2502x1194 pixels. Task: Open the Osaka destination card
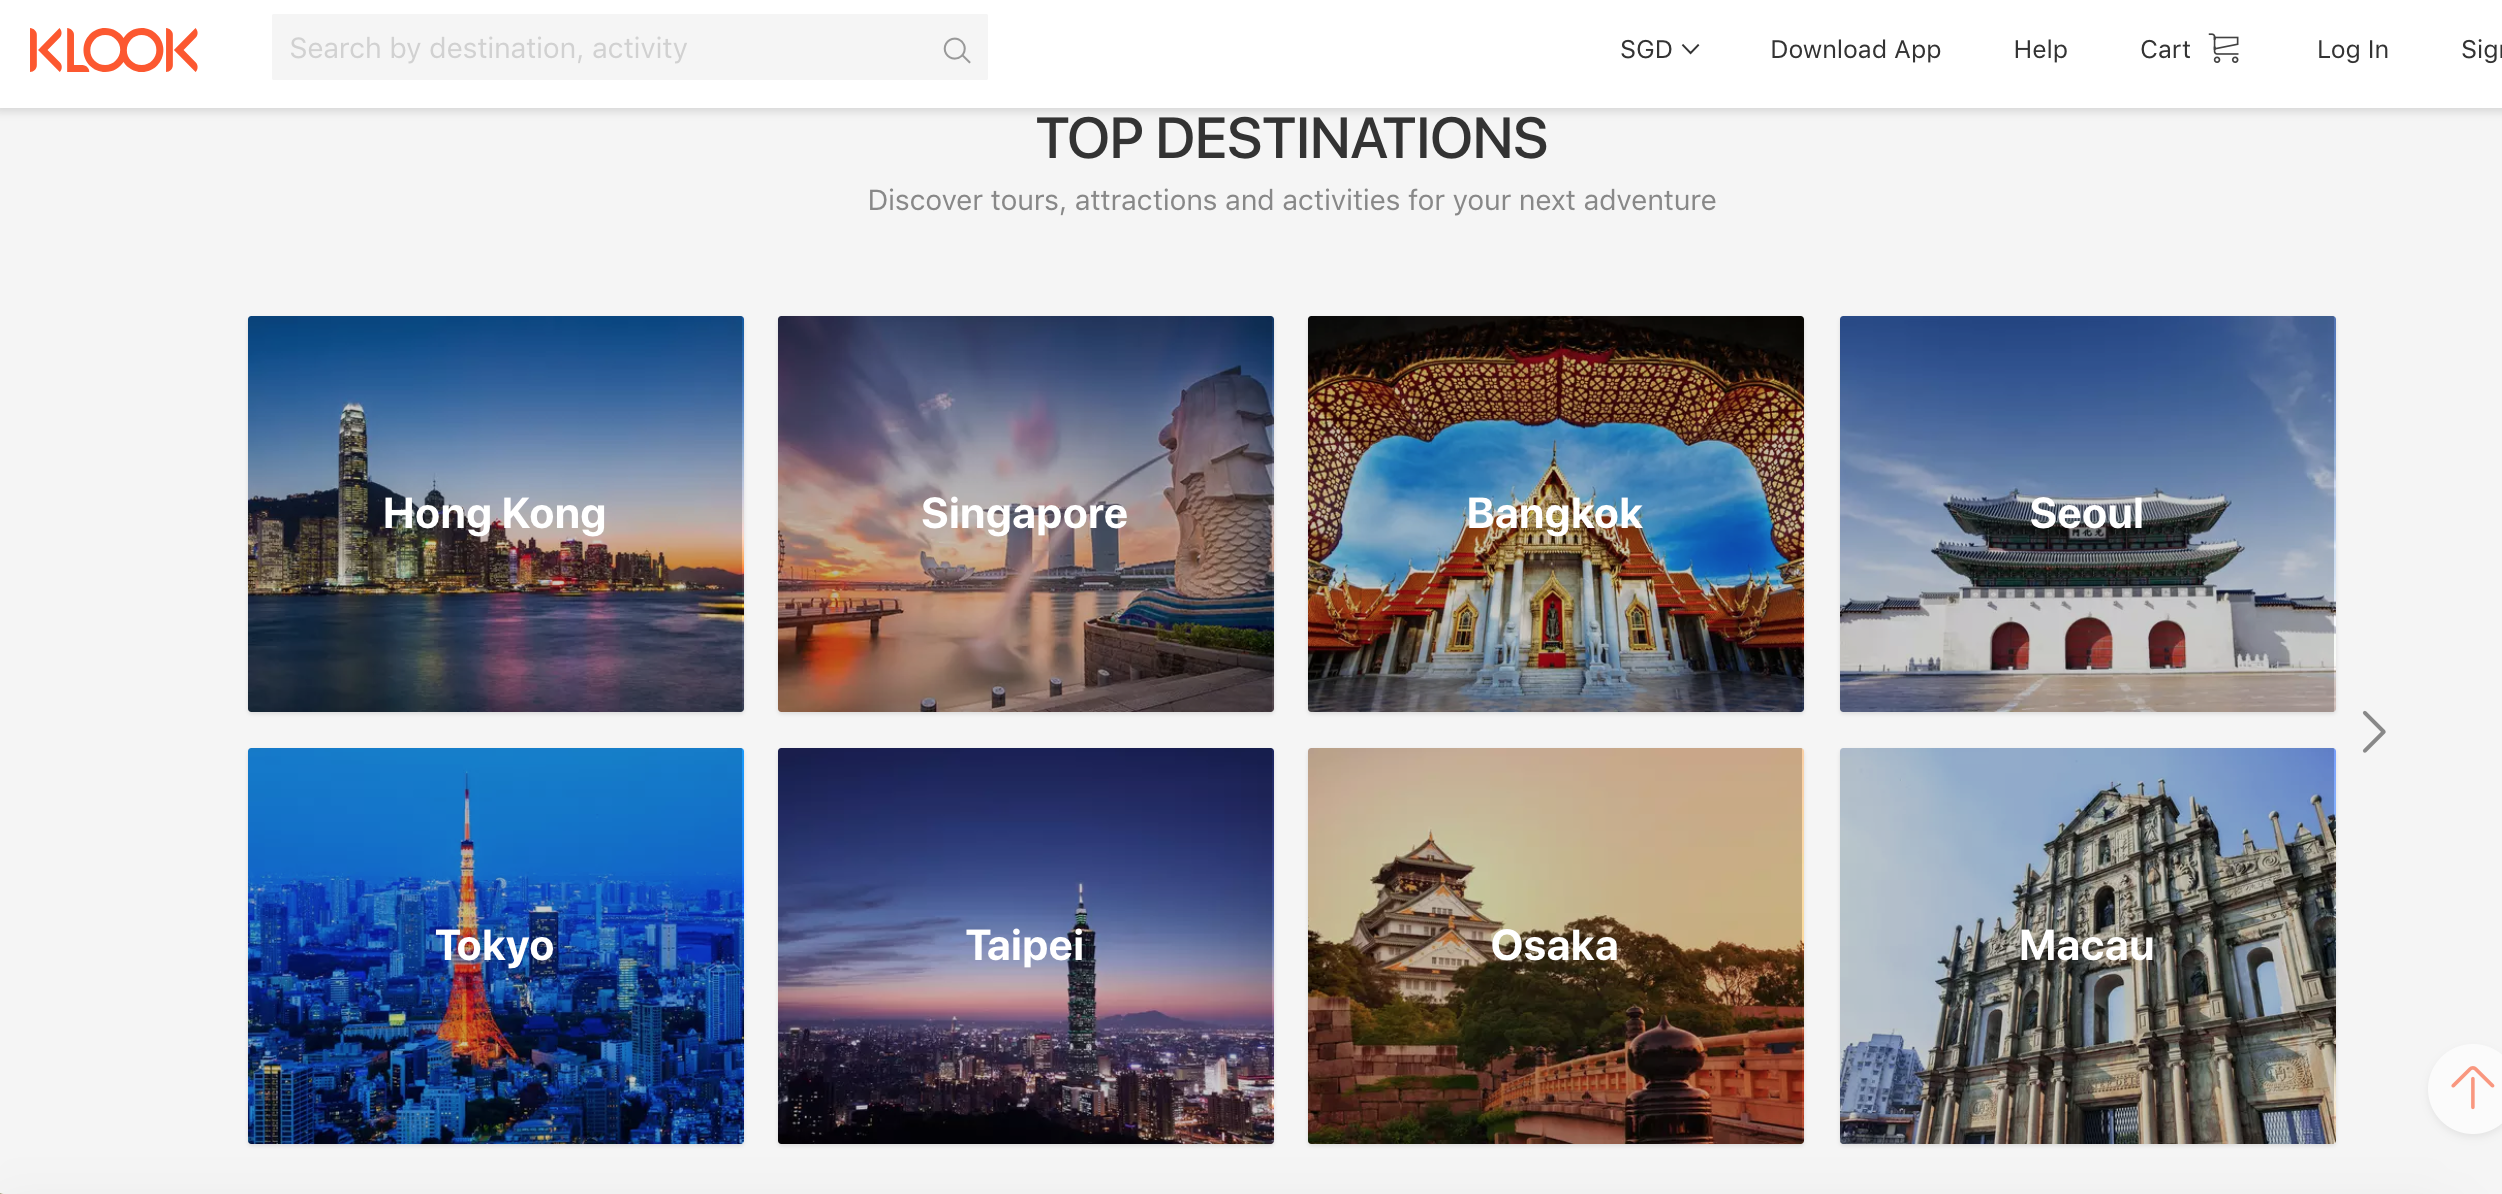click(x=1556, y=946)
